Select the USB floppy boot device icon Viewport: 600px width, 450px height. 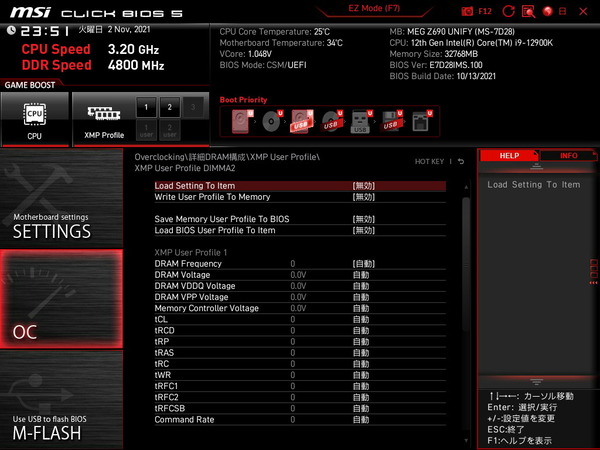(x=391, y=121)
